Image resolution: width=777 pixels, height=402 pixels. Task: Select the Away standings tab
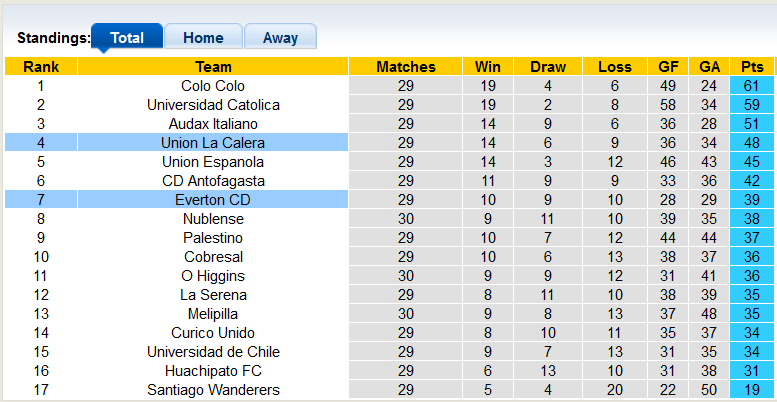tap(280, 38)
